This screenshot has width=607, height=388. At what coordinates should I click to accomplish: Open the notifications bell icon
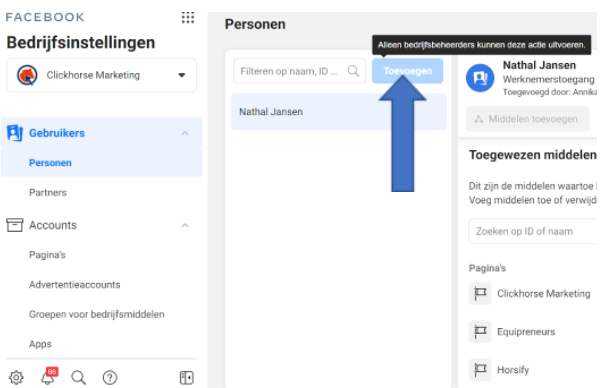click(48, 376)
